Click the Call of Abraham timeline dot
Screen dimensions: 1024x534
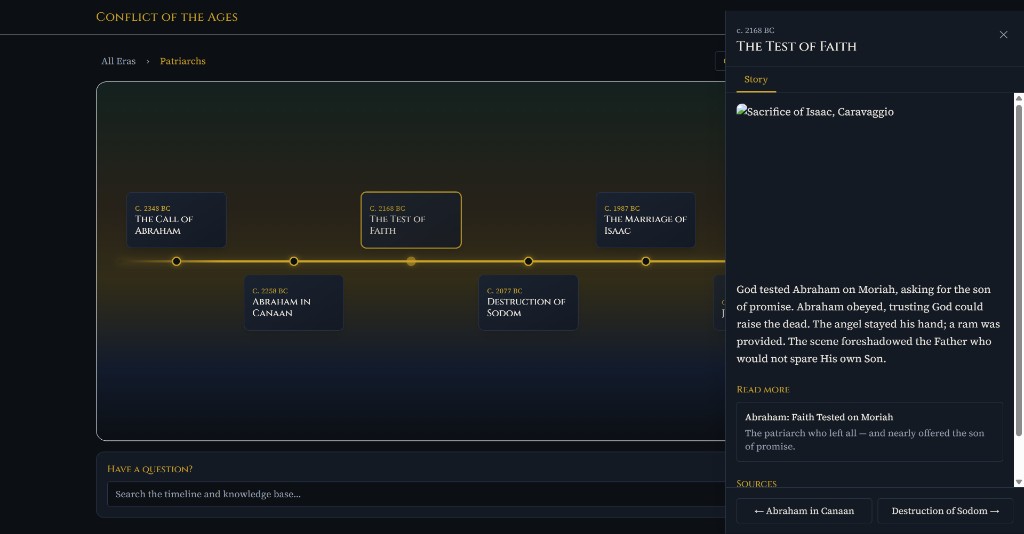point(176,261)
